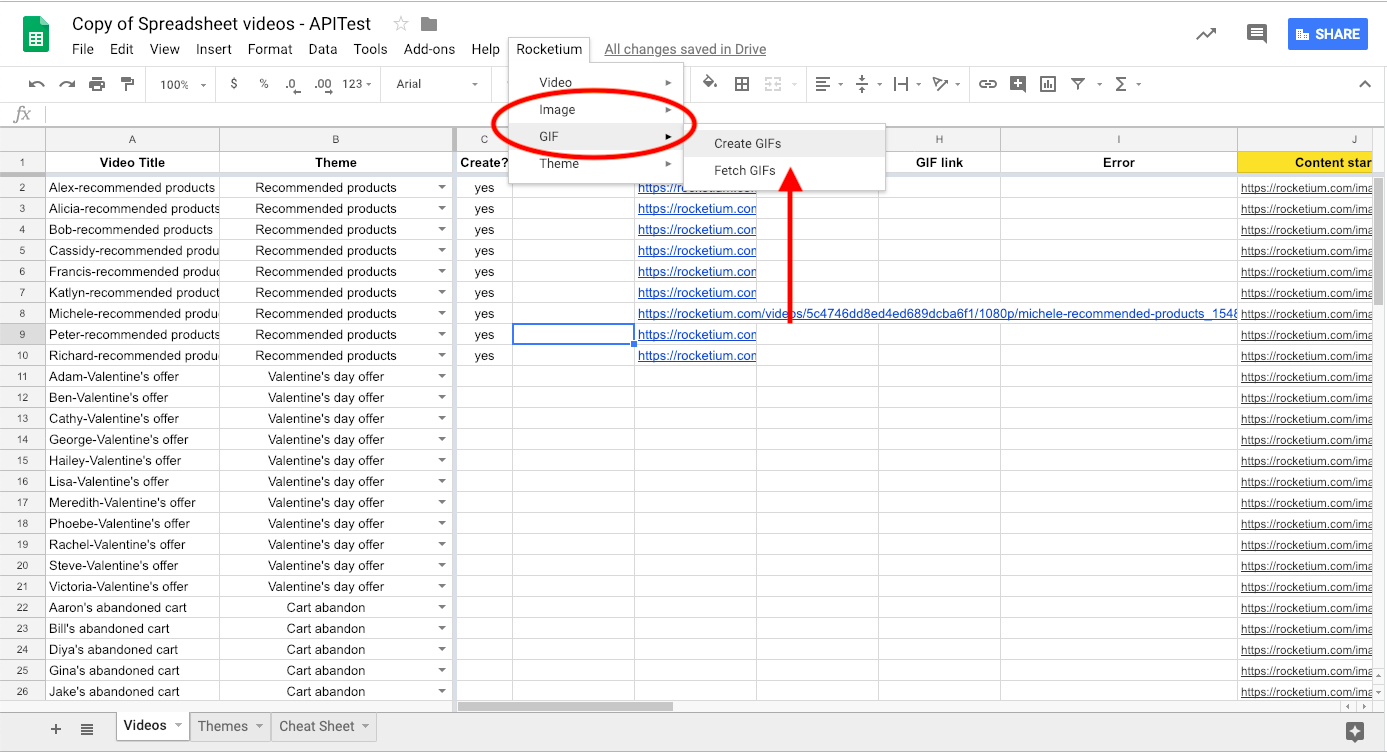Click the Insert chart icon
The height and width of the screenshot is (753, 1387).
point(1048,84)
